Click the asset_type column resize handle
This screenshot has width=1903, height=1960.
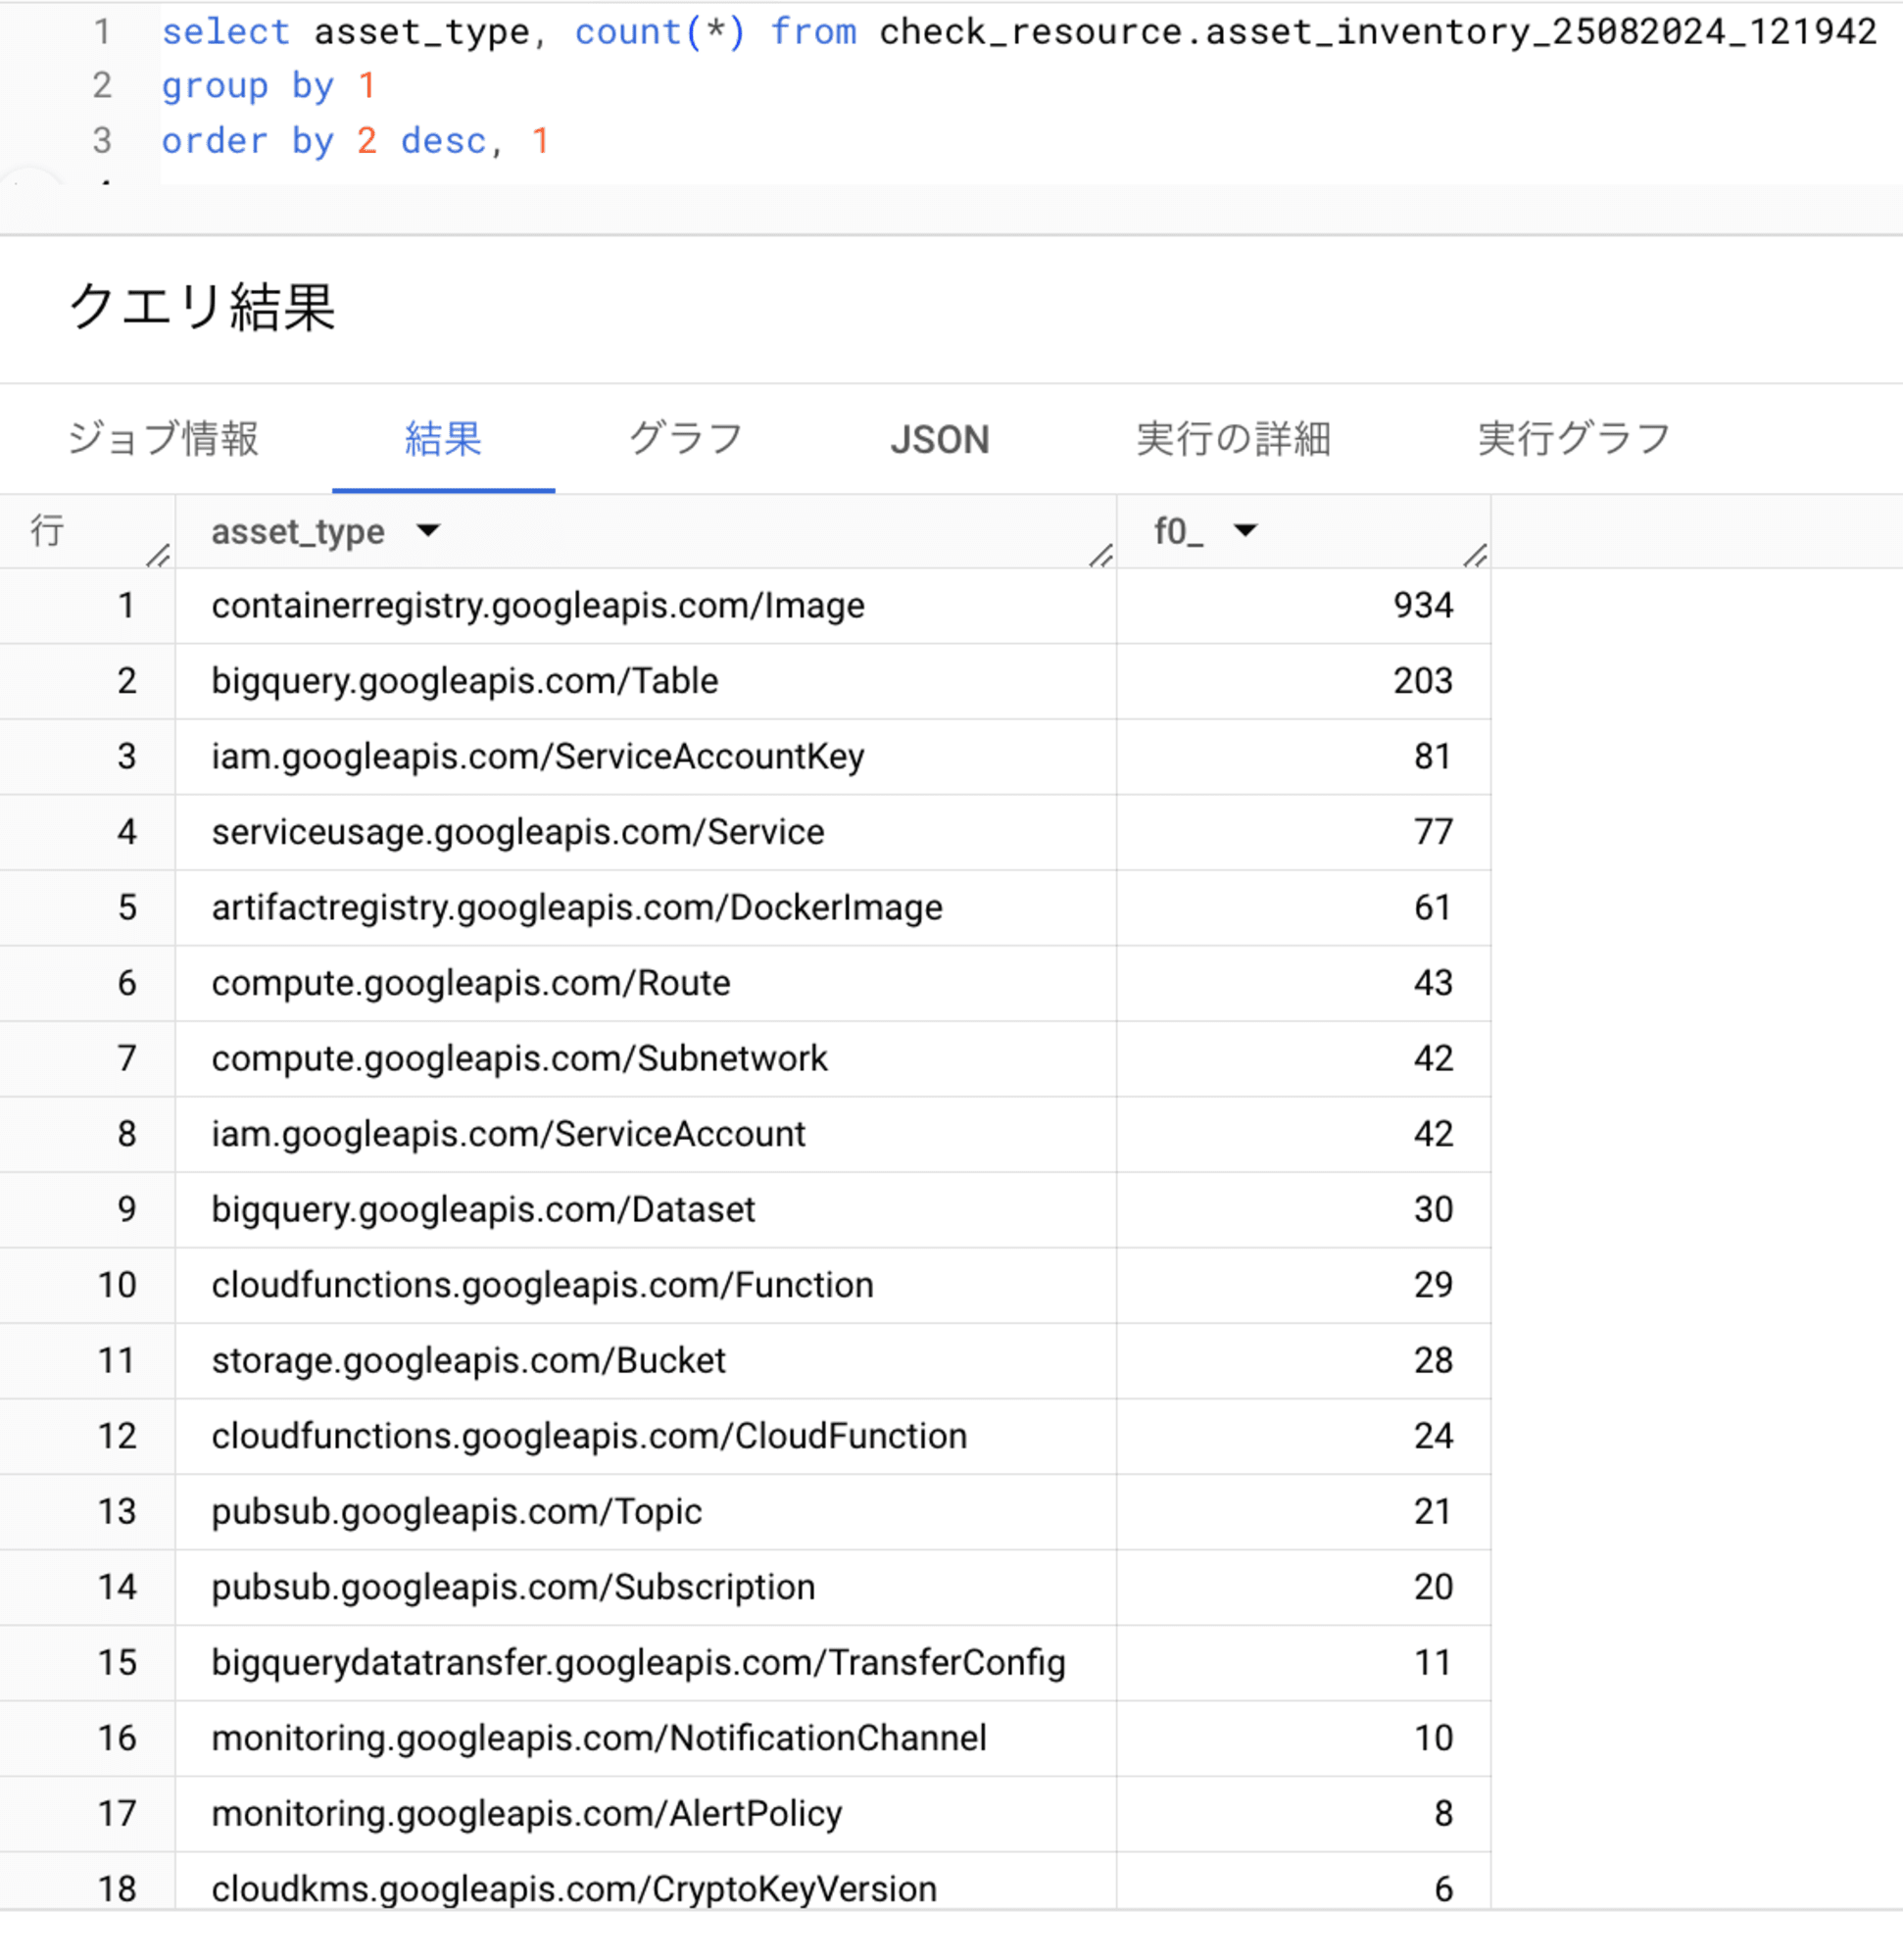point(1101,555)
